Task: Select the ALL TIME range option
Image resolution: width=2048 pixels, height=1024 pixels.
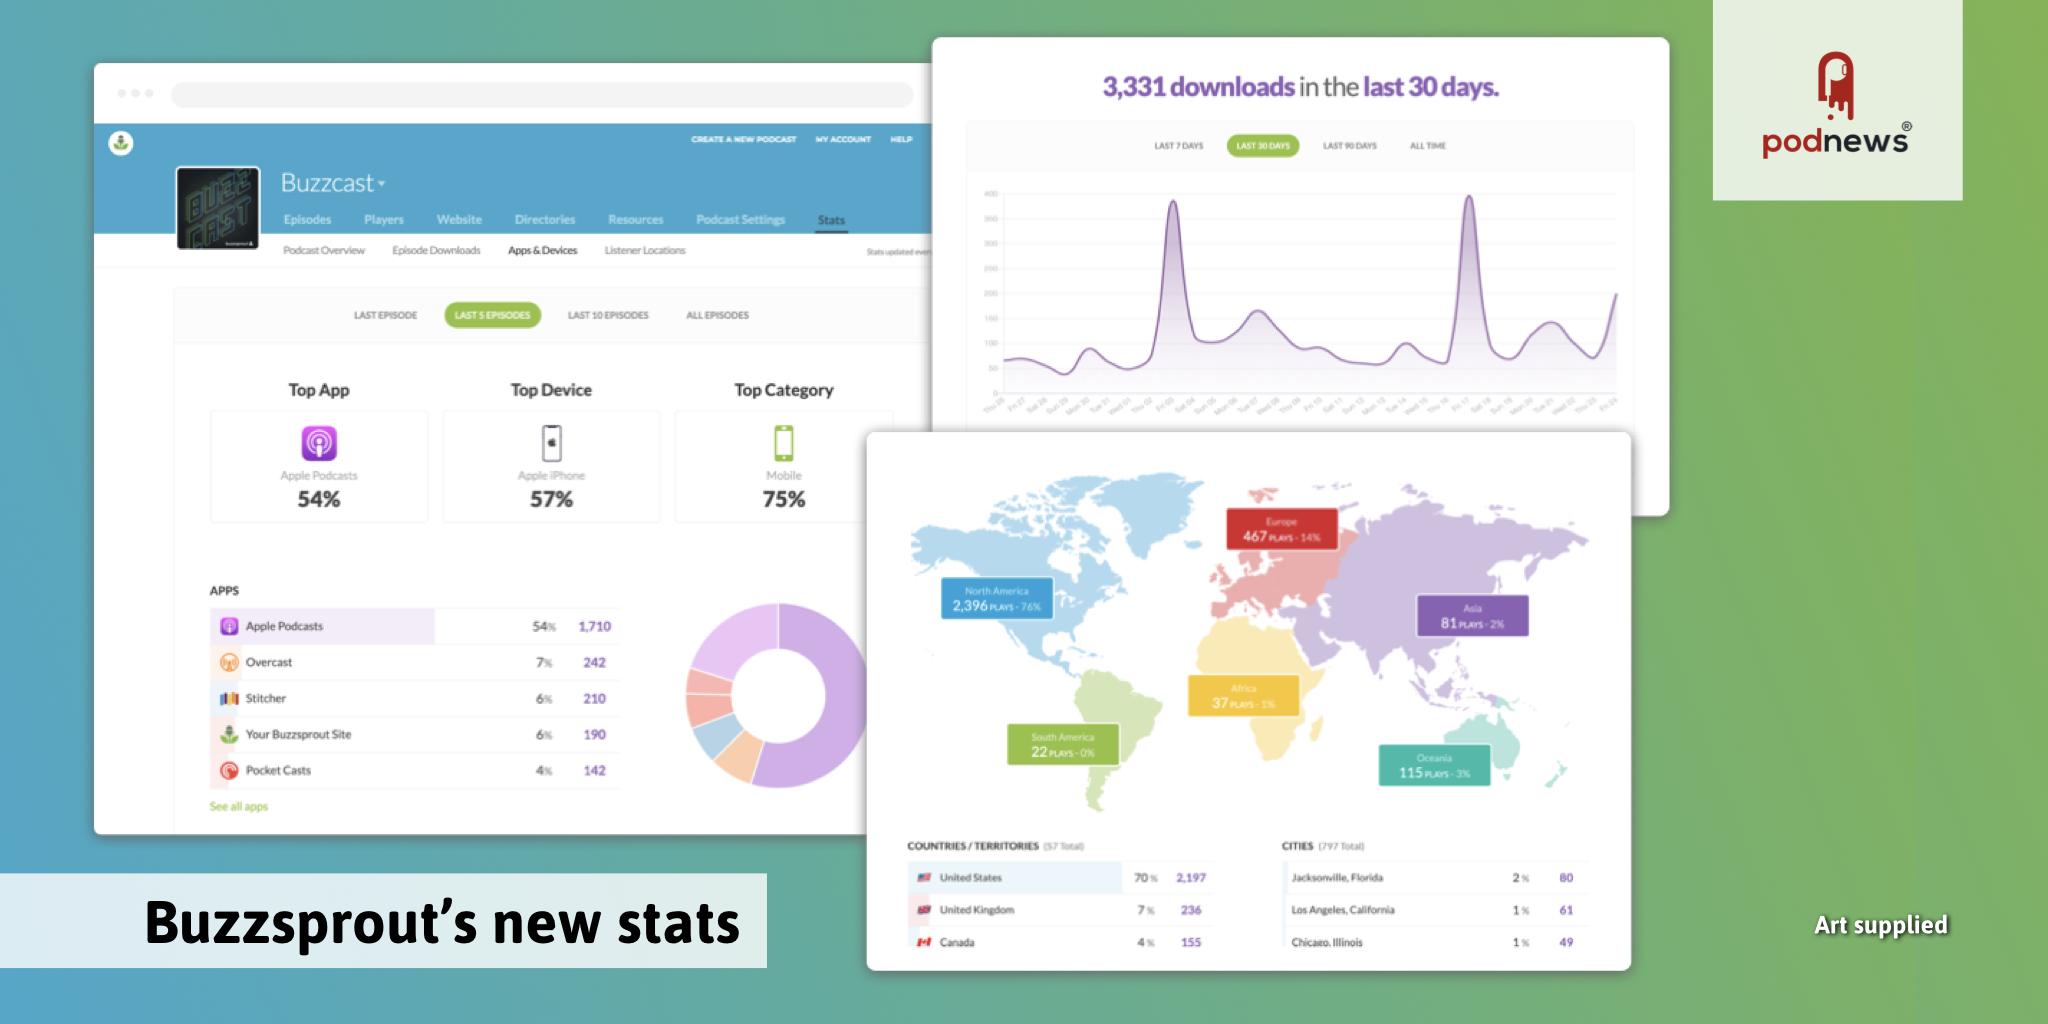Action: click(1428, 145)
